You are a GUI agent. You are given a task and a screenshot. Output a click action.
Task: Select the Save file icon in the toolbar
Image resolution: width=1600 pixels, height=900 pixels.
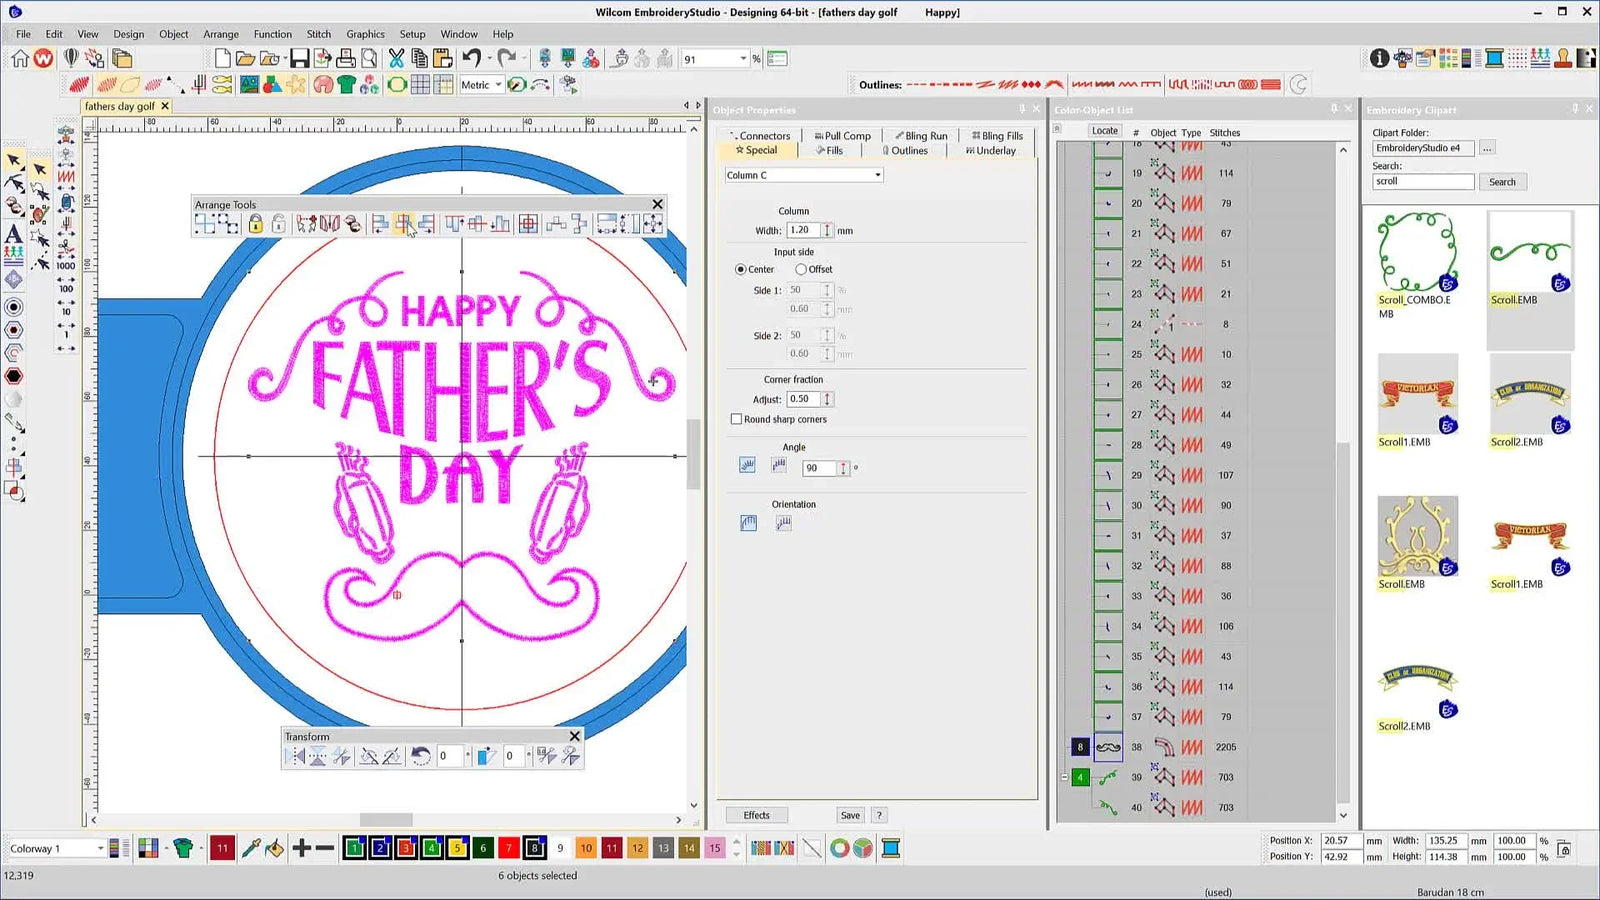pyautogui.click(x=299, y=58)
